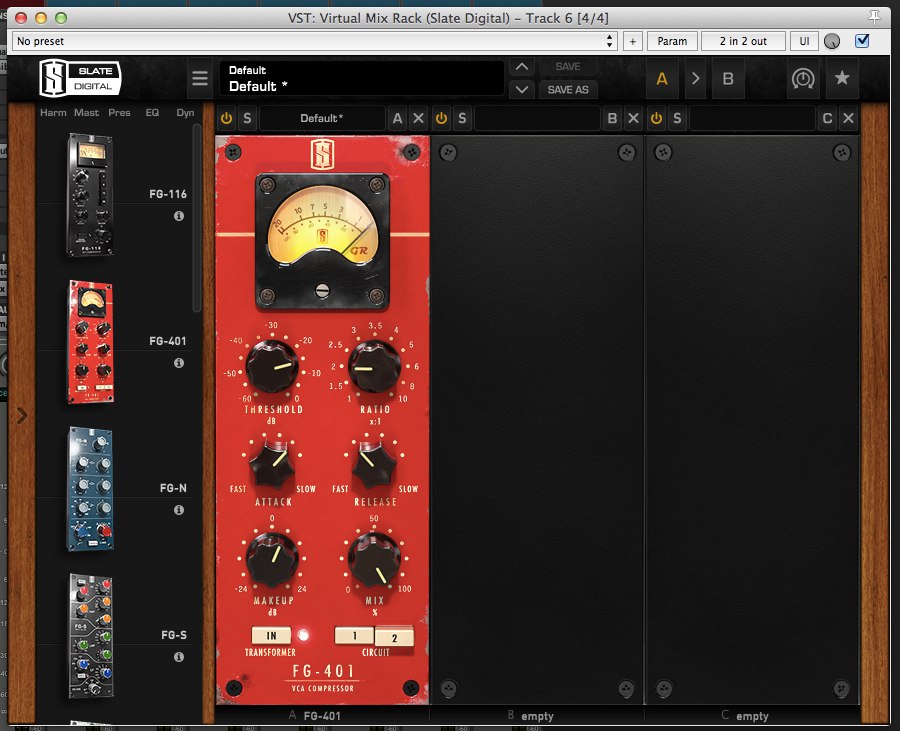Click the plus button next to preset dropdown
This screenshot has width=900, height=731.
633,41
